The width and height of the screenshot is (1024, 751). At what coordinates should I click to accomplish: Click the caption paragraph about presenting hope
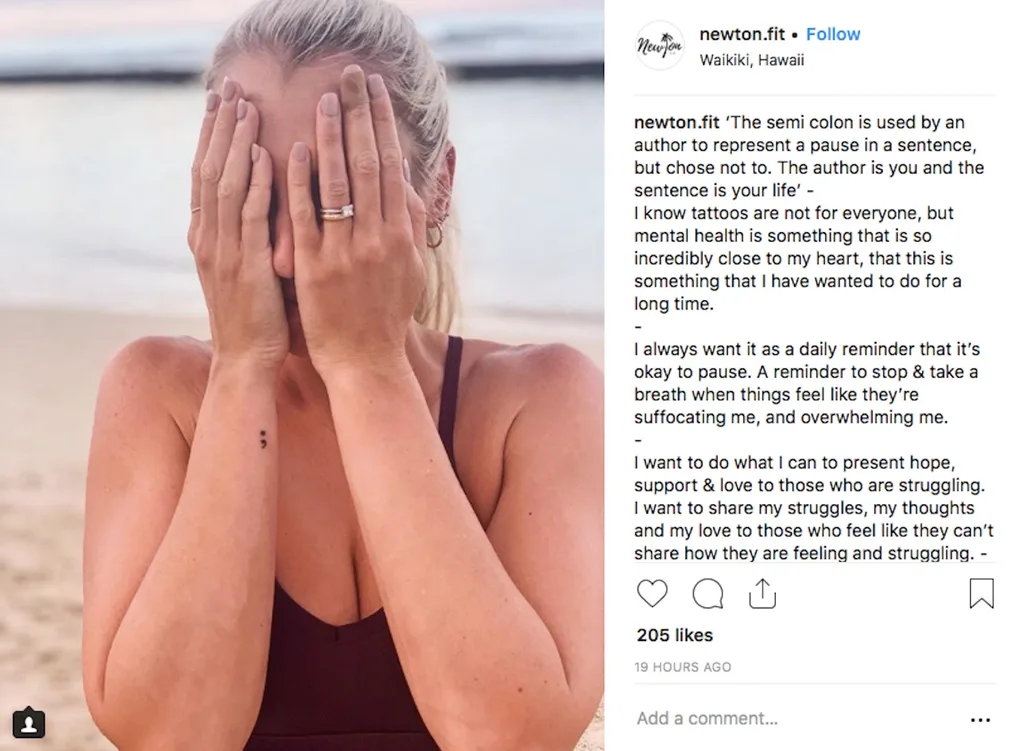[x=810, y=508]
